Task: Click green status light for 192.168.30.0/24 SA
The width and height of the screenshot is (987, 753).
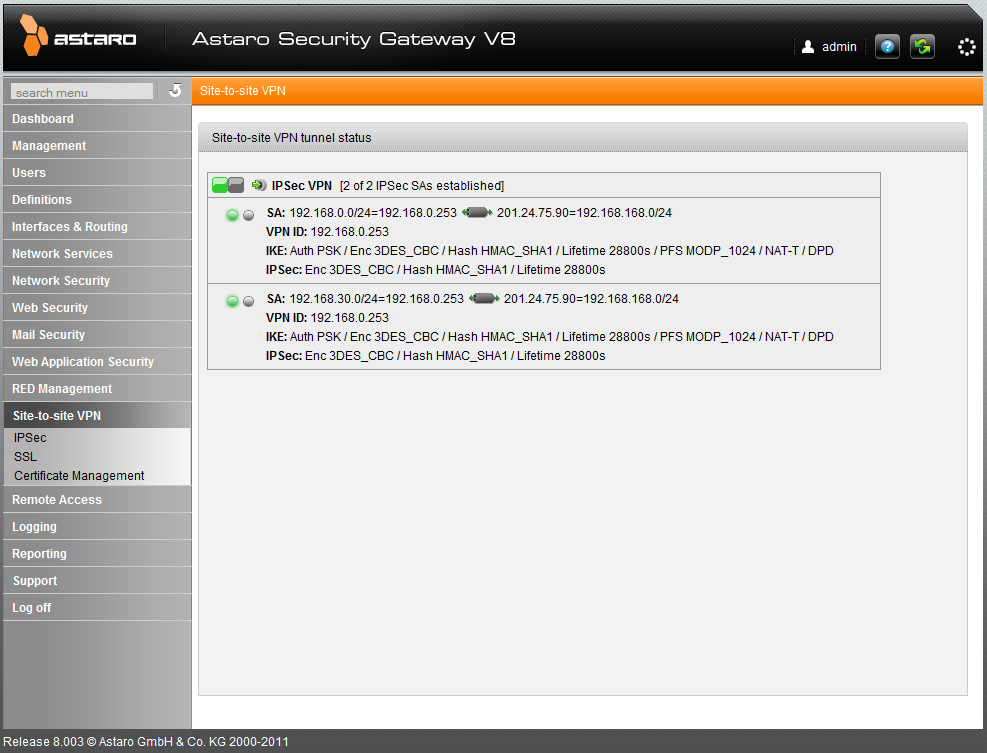Action: [232, 301]
